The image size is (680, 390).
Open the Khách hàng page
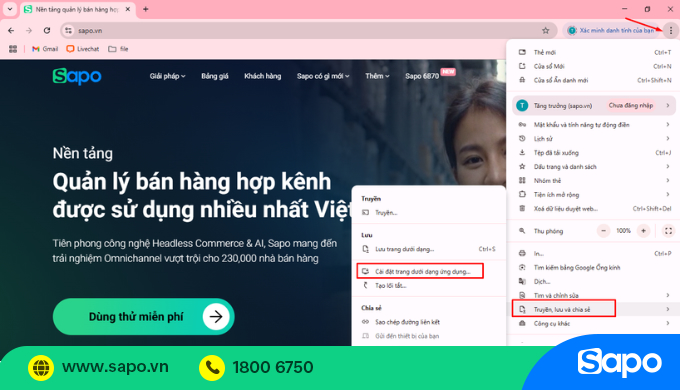coord(262,76)
